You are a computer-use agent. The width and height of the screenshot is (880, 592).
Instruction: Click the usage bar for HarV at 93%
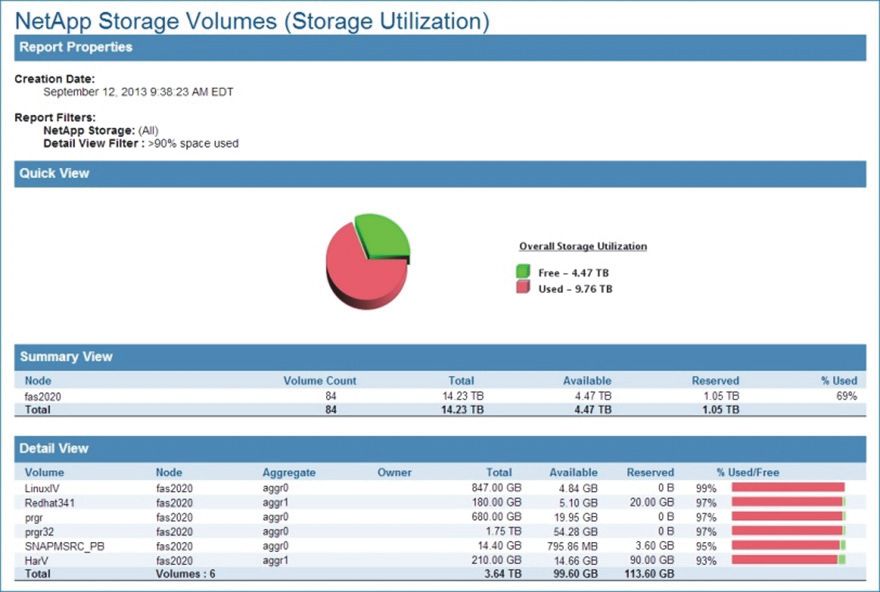(789, 559)
